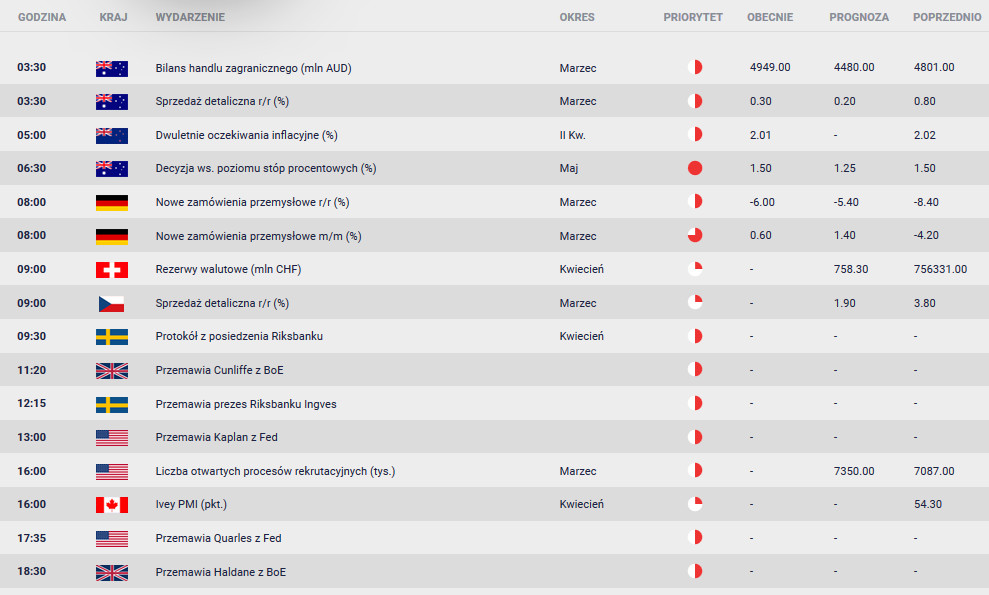Screen dimensions: 989x595
Task: Click priority icon in Czech retail sales row
Action: 695,302
